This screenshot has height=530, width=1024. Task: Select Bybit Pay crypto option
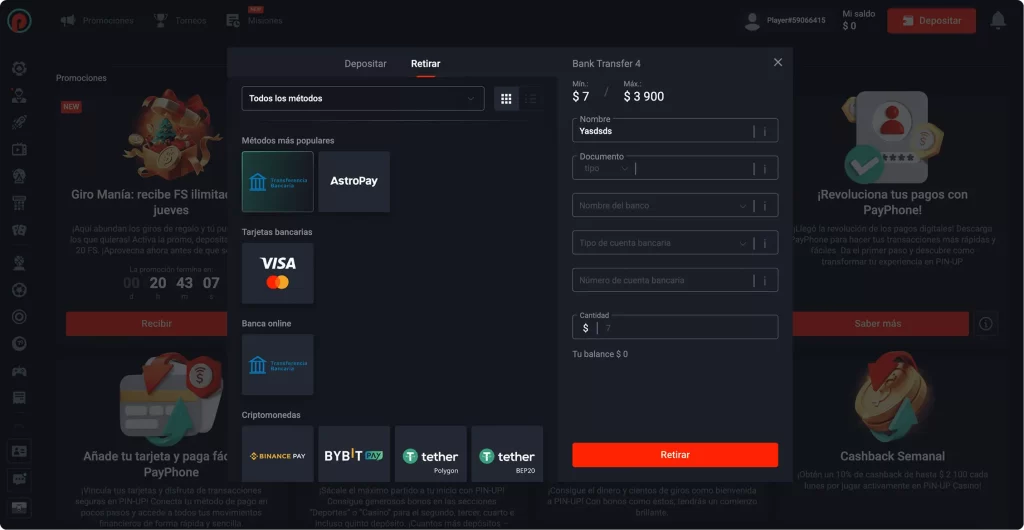coord(354,455)
